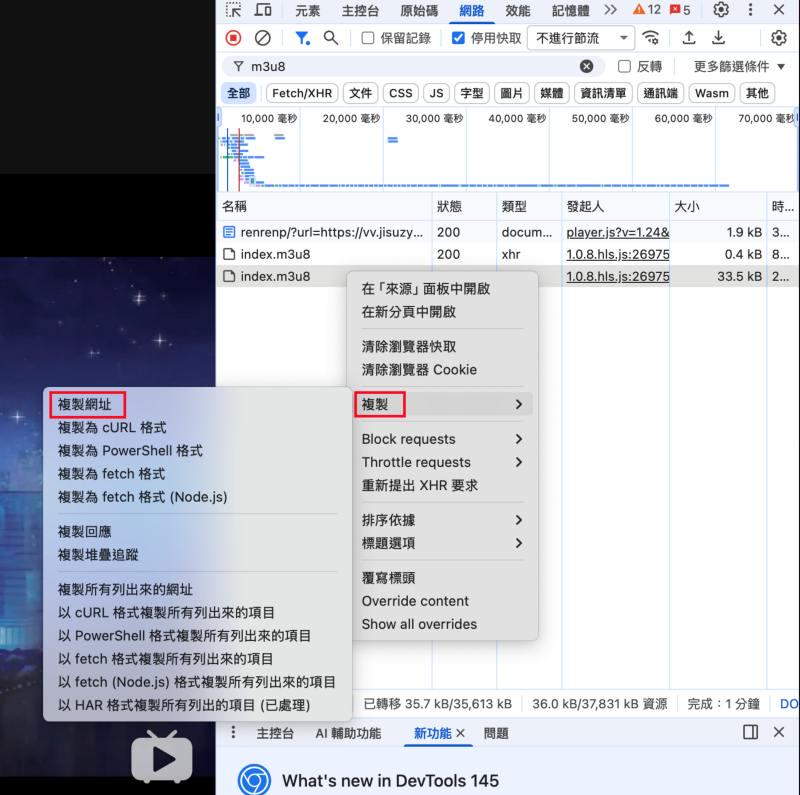Expand the 更多篩選條件 dropdown
This screenshot has height=795, width=800.
tap(739, 66)
